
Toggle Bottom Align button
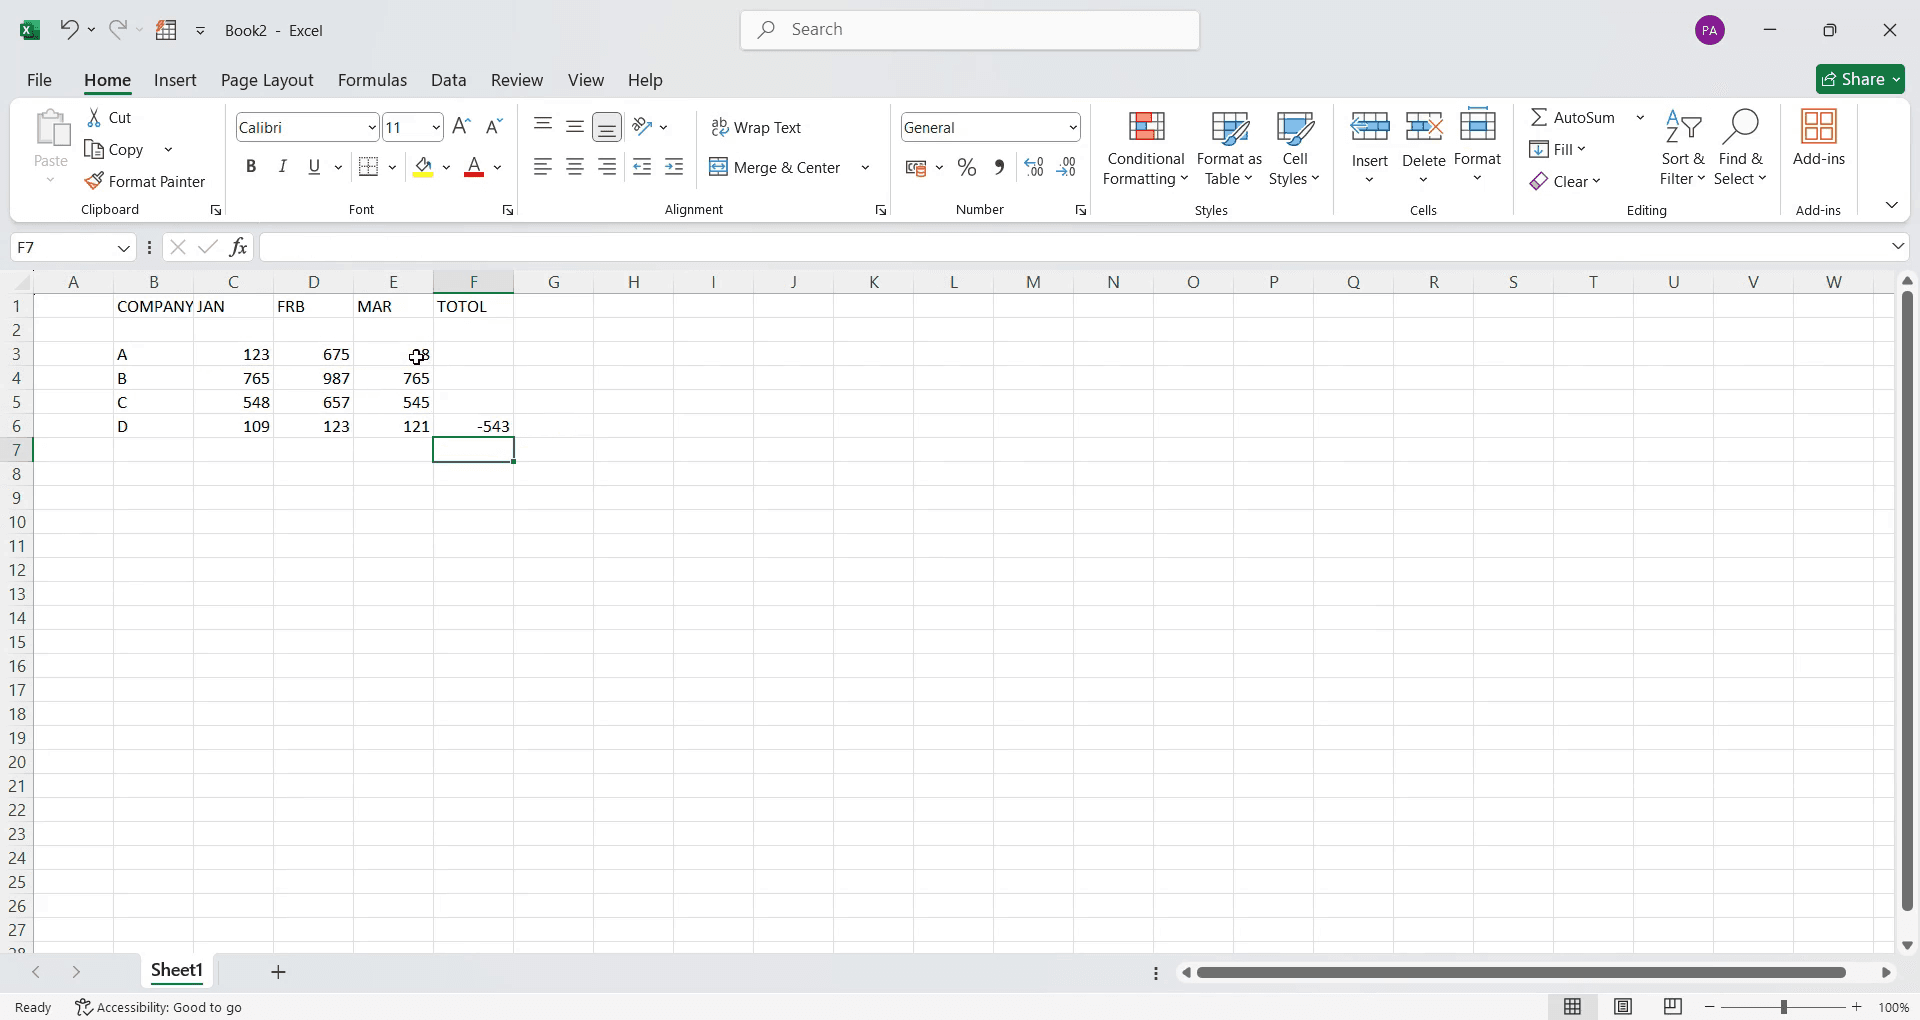[607, 126]
